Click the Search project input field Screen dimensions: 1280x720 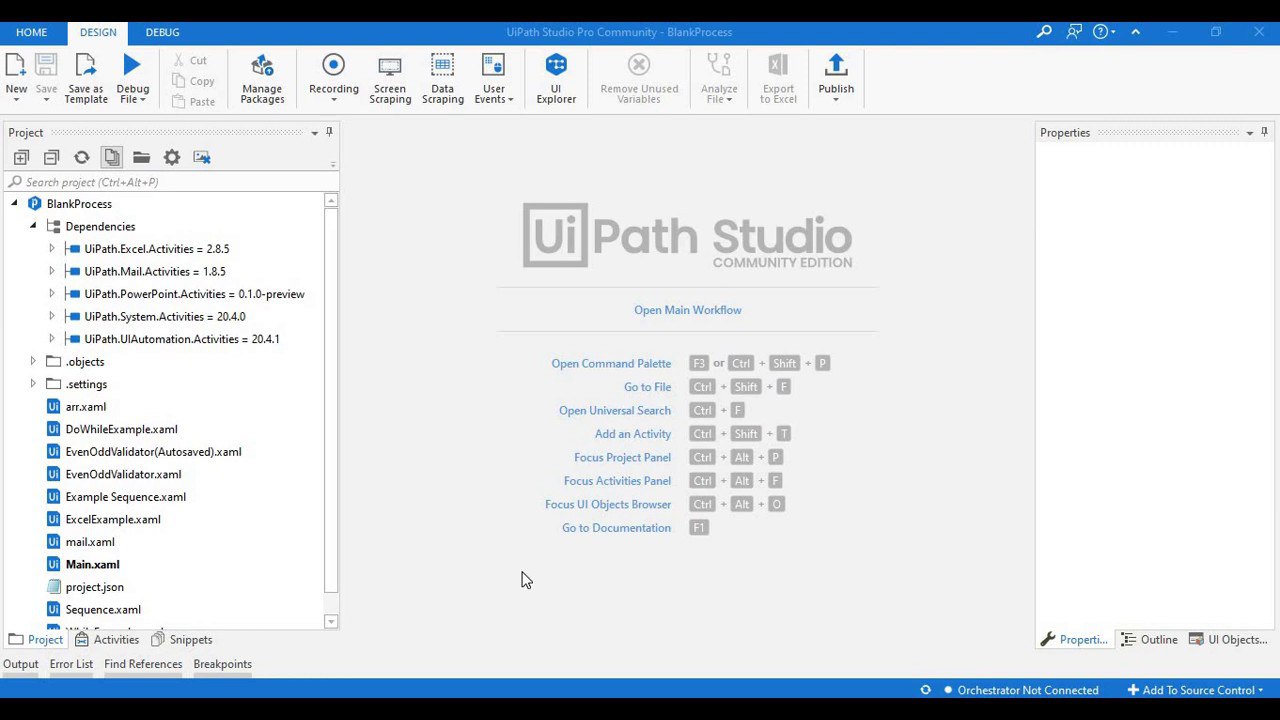click(170, 182)
